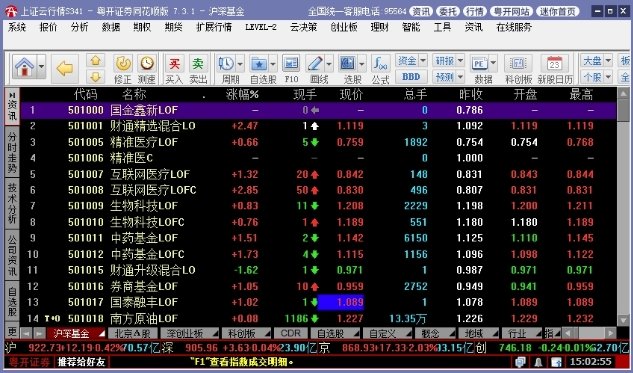Click the Home house icon in toolbar
The height and width of the screenshot is (373, 633).
pyautogui.click(x=24, y=67)
